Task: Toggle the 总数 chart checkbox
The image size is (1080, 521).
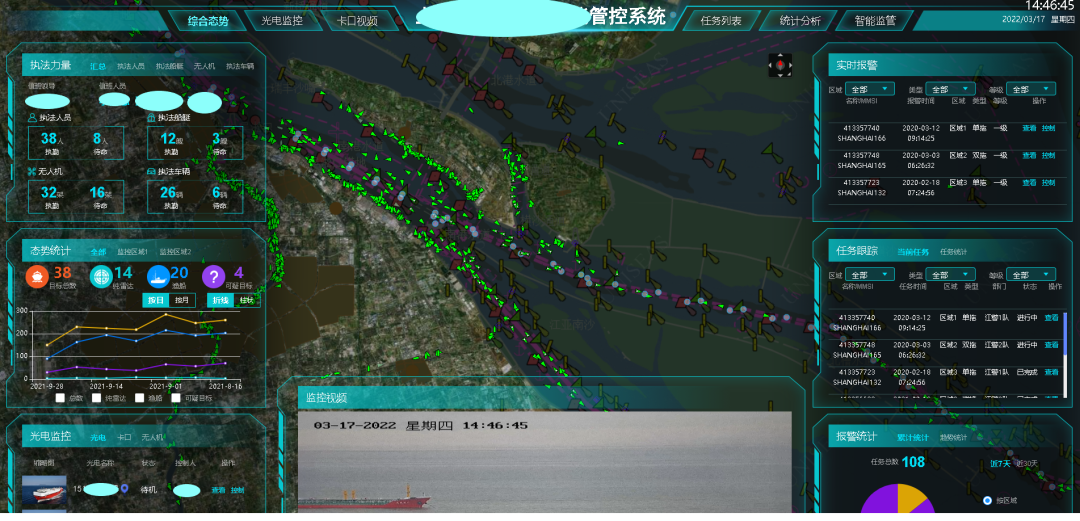Action: coord(60,398)
